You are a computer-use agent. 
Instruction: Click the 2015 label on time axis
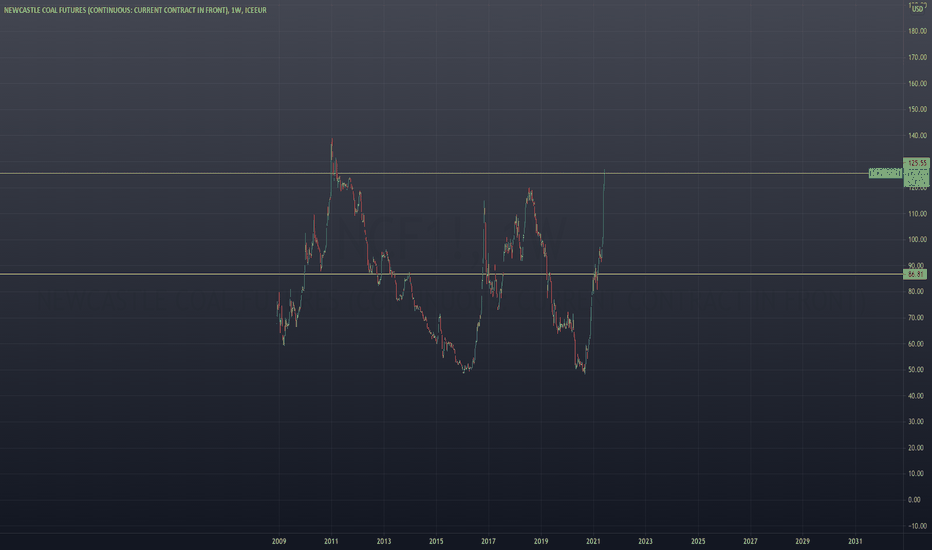pos(436,541)
